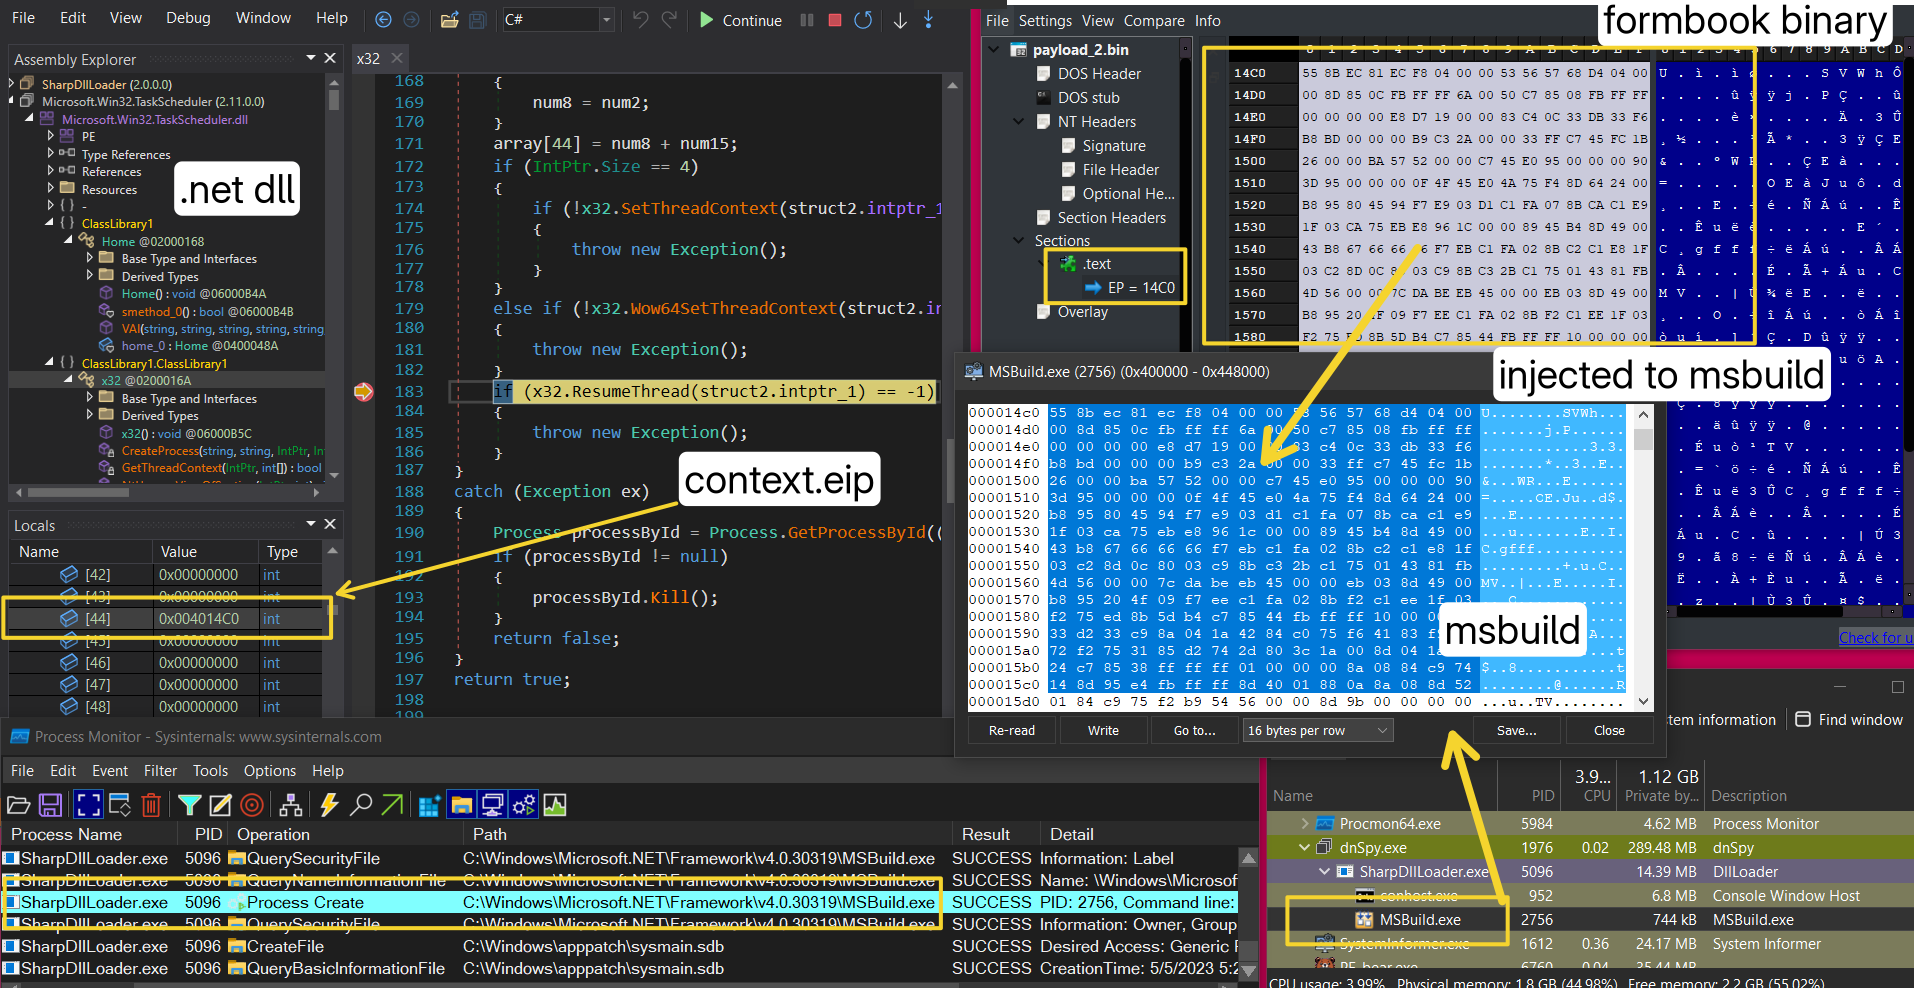This screenshot has width=1914, height=988.
Task: Click dnSpy navigate forward arrow icon
Action: tap(411, 19)
